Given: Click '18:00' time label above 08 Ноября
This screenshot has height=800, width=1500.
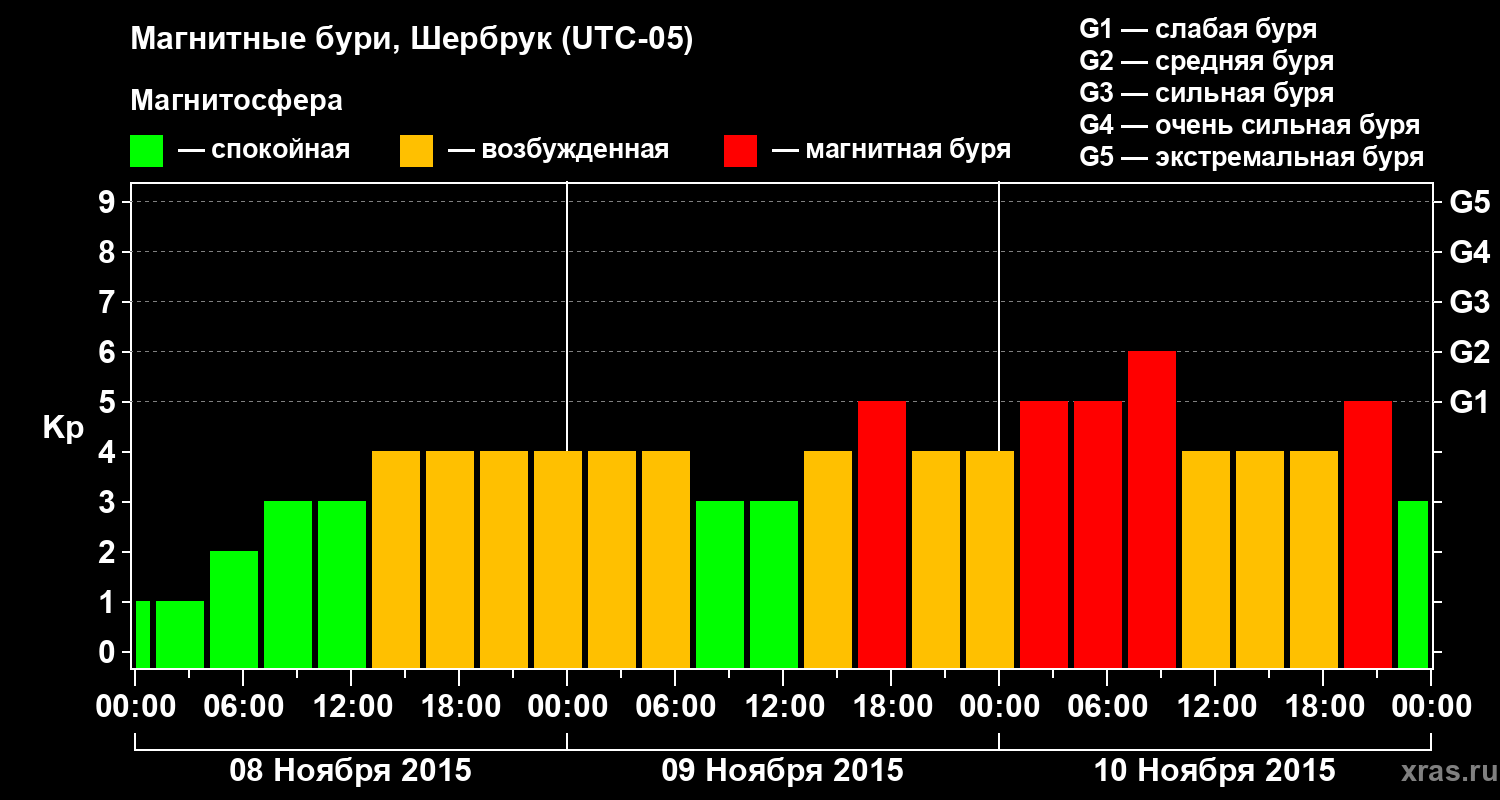Looking at the screenshot, I should point(459,707).
